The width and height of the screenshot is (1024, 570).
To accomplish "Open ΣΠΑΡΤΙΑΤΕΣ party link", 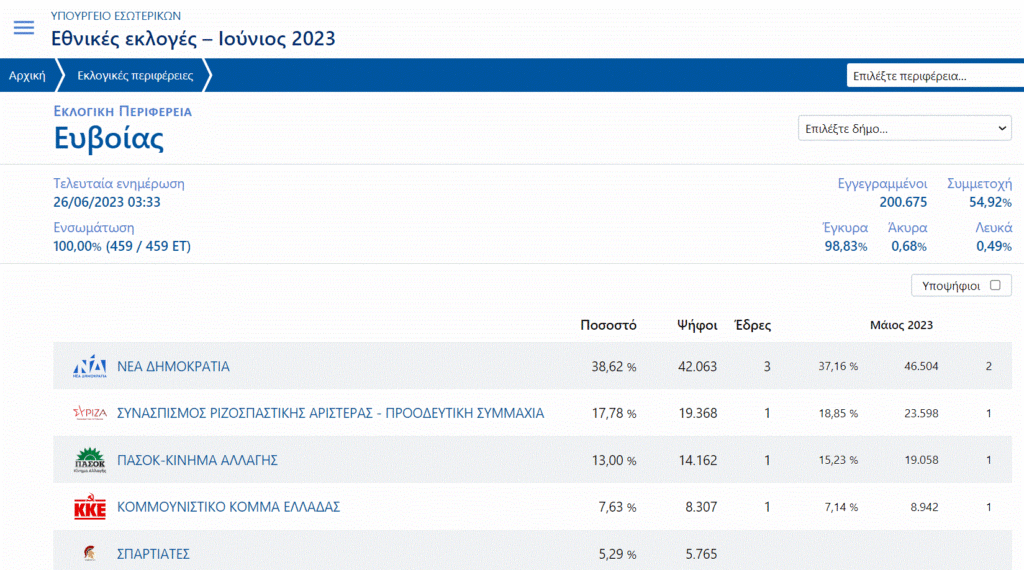I will pos(153,554).
